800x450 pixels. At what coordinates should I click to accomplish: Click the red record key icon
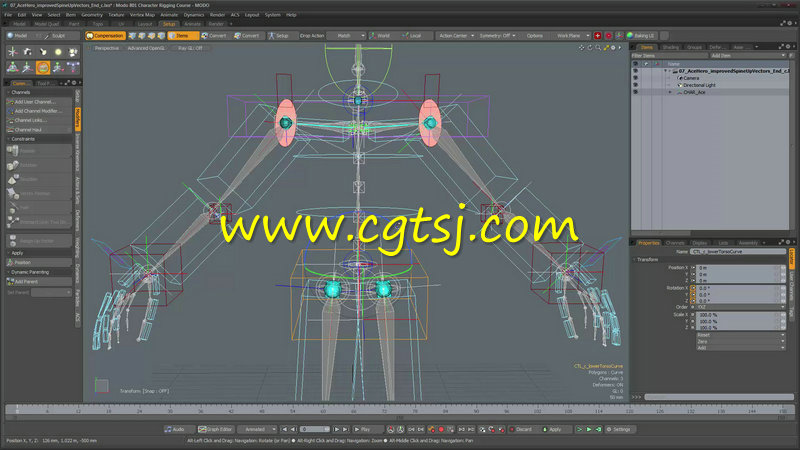[x=441, y=430]
